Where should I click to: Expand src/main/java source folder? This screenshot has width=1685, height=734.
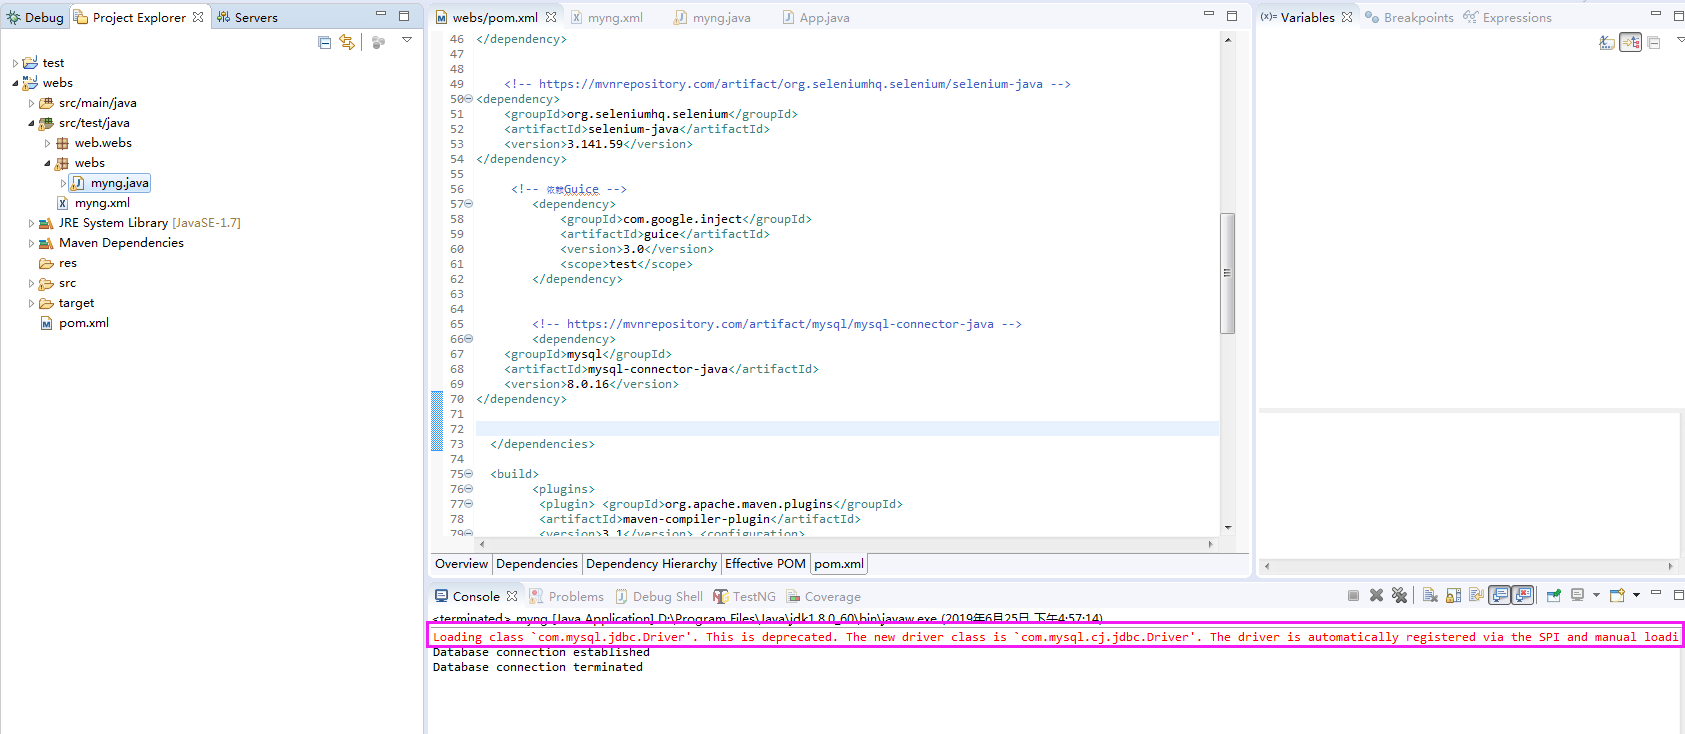coord(31,103)
